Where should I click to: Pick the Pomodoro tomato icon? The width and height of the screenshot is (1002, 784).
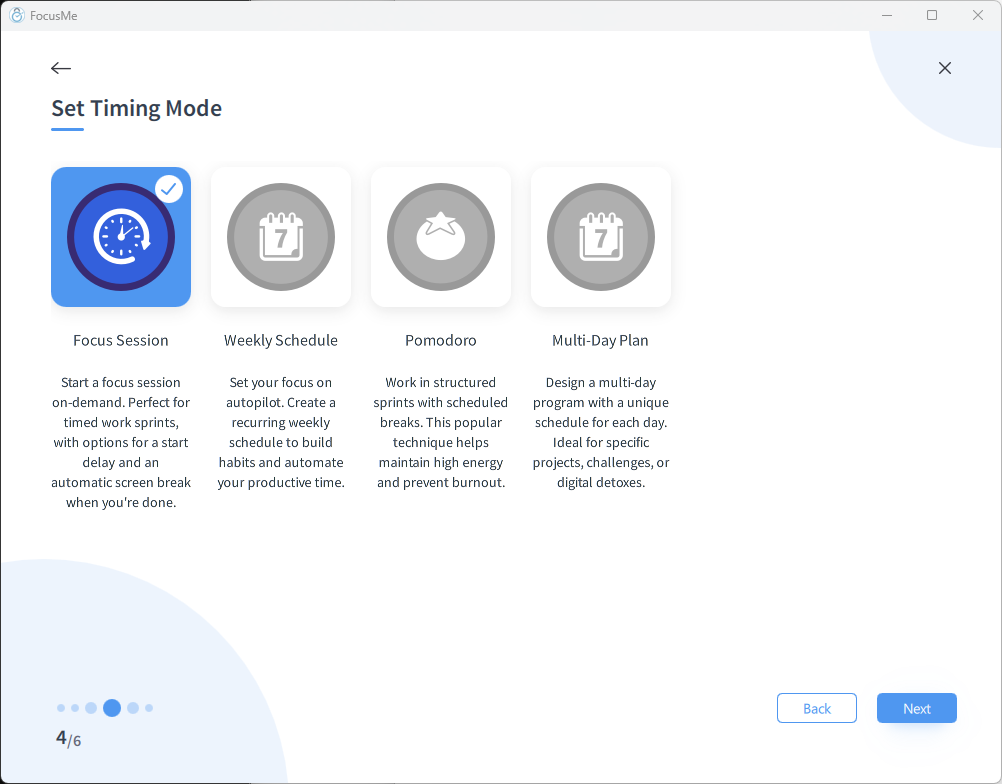(x=441, y=237)
